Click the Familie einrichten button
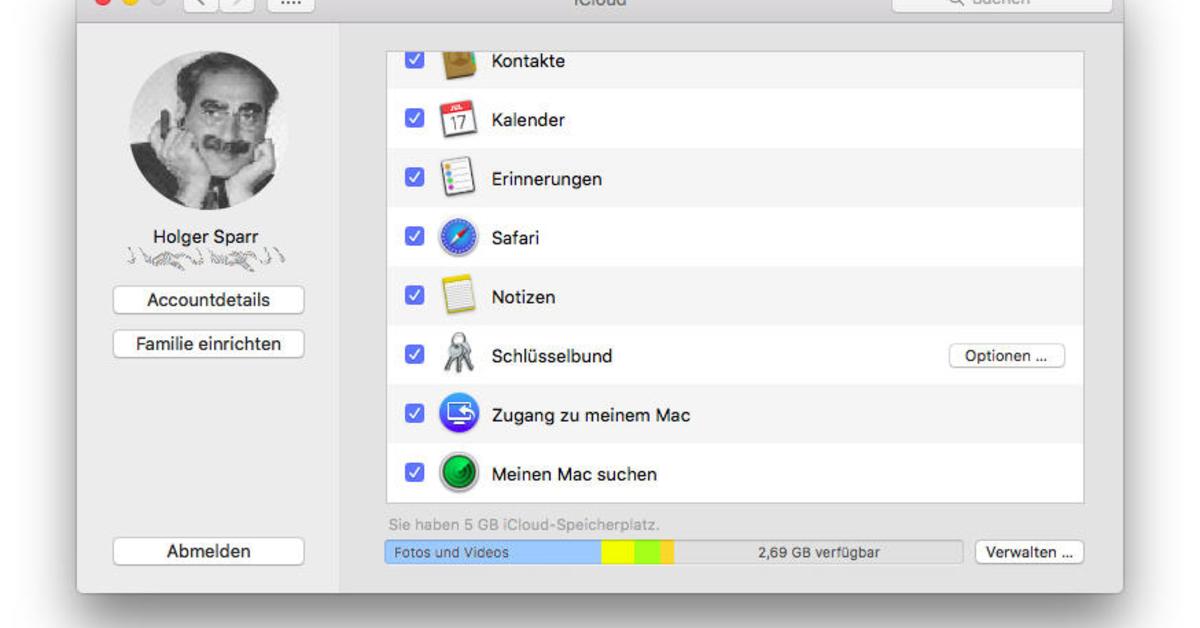 pyautogui.click(x=208, y=344)
